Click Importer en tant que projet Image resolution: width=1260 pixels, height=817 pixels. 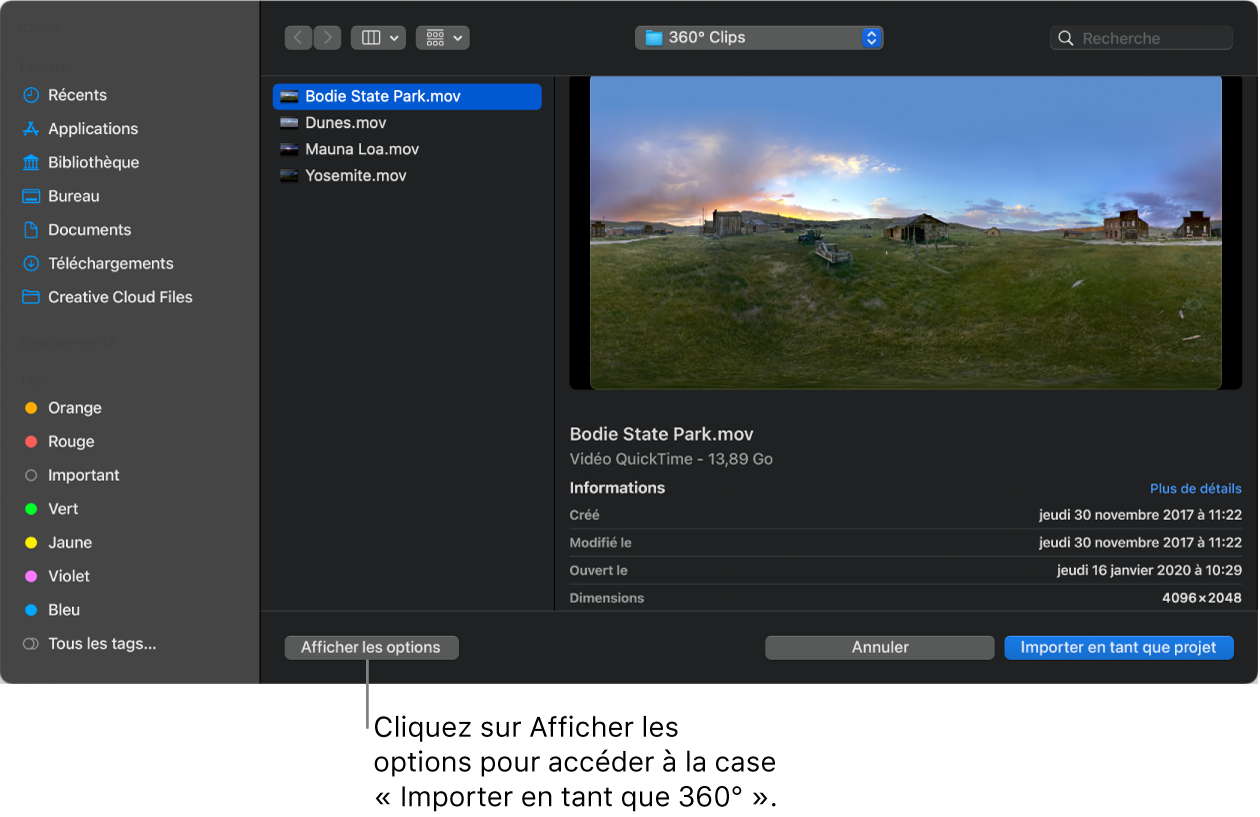(1118, 647)
